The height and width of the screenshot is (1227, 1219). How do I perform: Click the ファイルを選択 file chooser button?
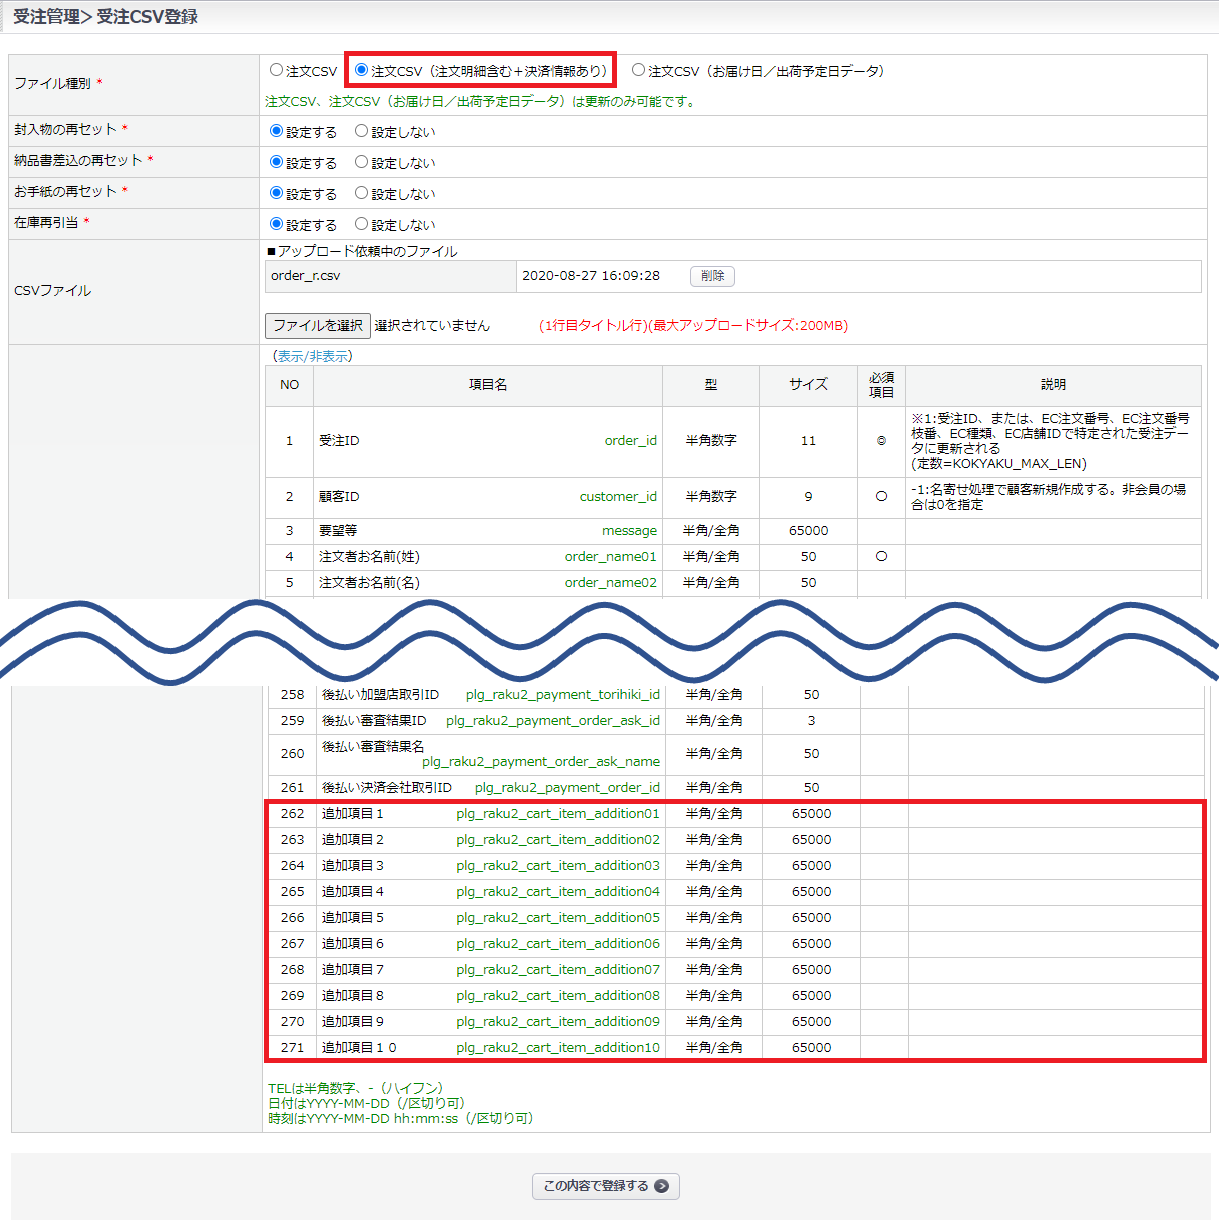click(317, 326)
